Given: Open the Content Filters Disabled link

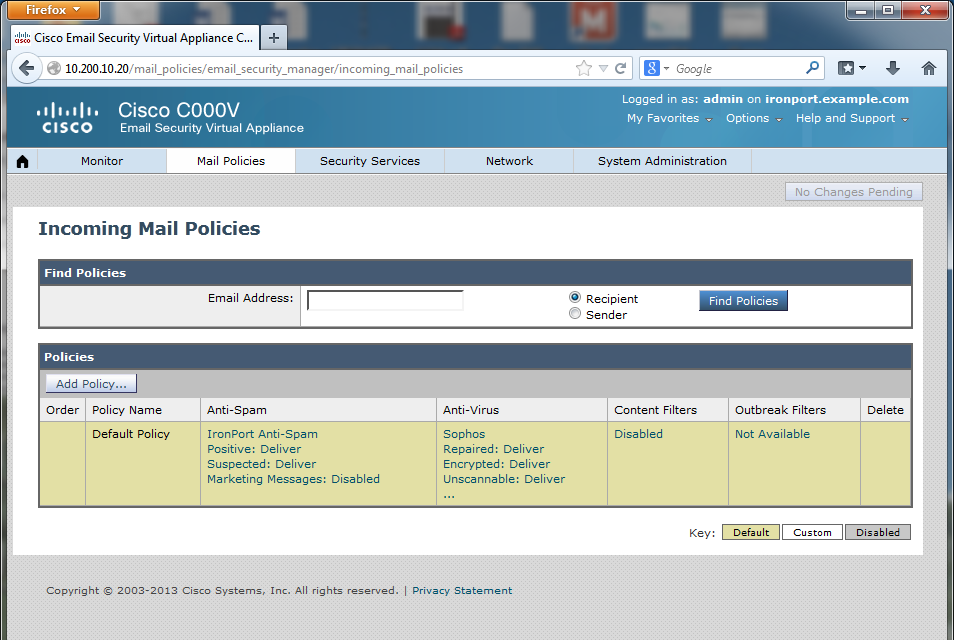Looking at the screenshot, I should 638,434.
